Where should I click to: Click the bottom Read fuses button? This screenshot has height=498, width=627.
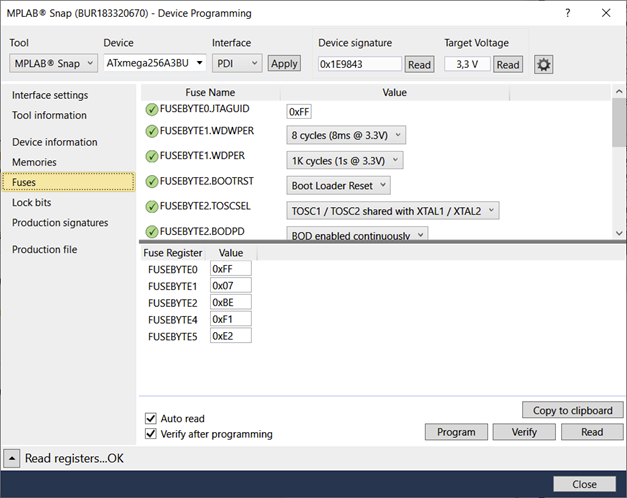click(x=592, y=432)
